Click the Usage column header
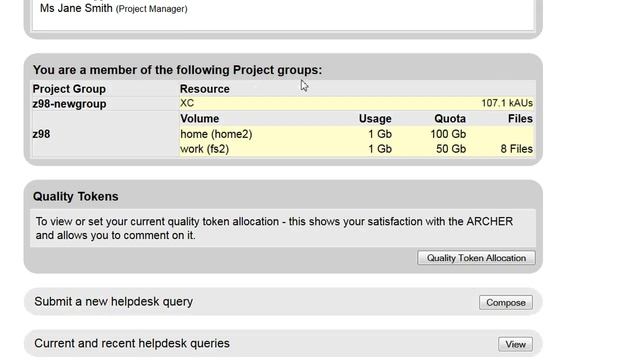This screenshot has width=640, height=360. click(375, 119)
